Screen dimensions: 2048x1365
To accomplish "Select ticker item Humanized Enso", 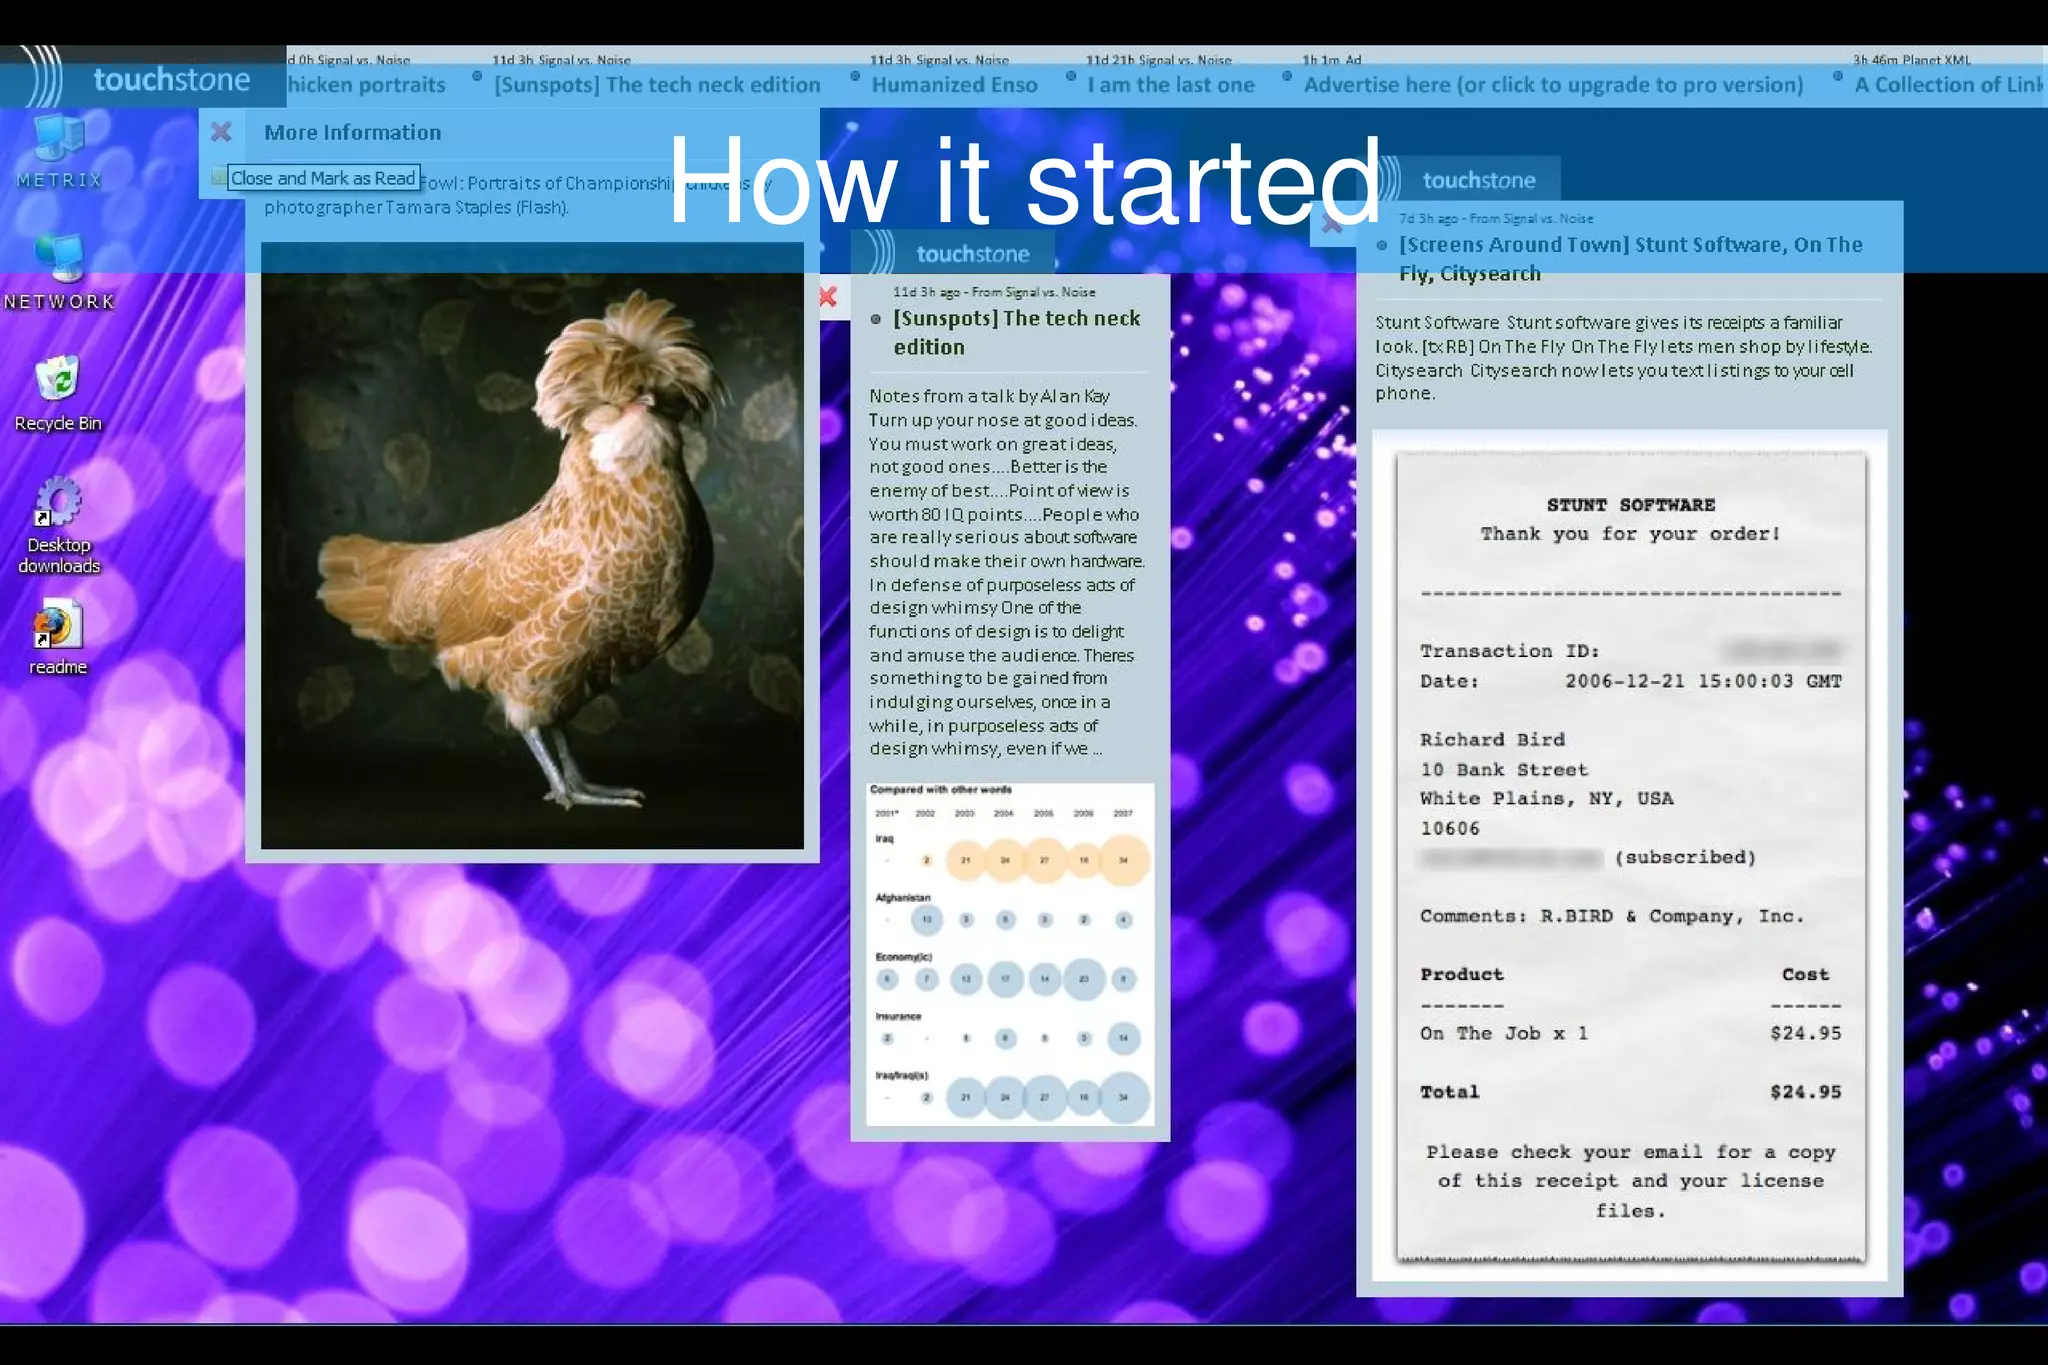I will pos(953,85).
